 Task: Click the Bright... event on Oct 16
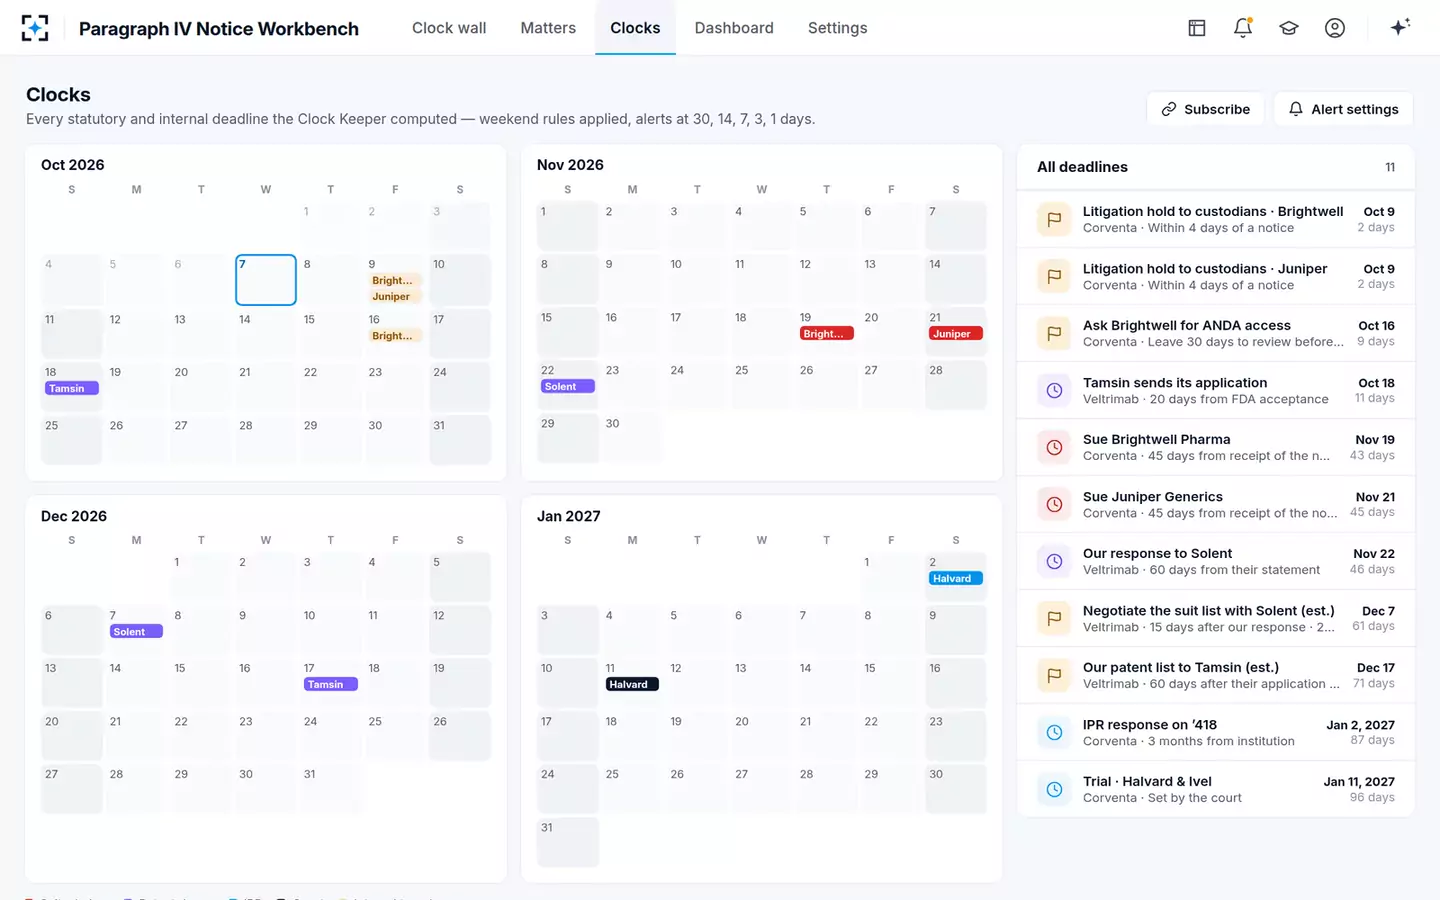click(395, 336)
